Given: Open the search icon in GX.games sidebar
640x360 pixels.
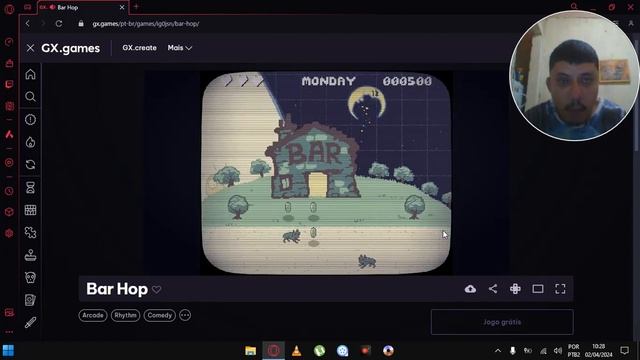Looking at the screenshot, I should (x=30, y=97).
